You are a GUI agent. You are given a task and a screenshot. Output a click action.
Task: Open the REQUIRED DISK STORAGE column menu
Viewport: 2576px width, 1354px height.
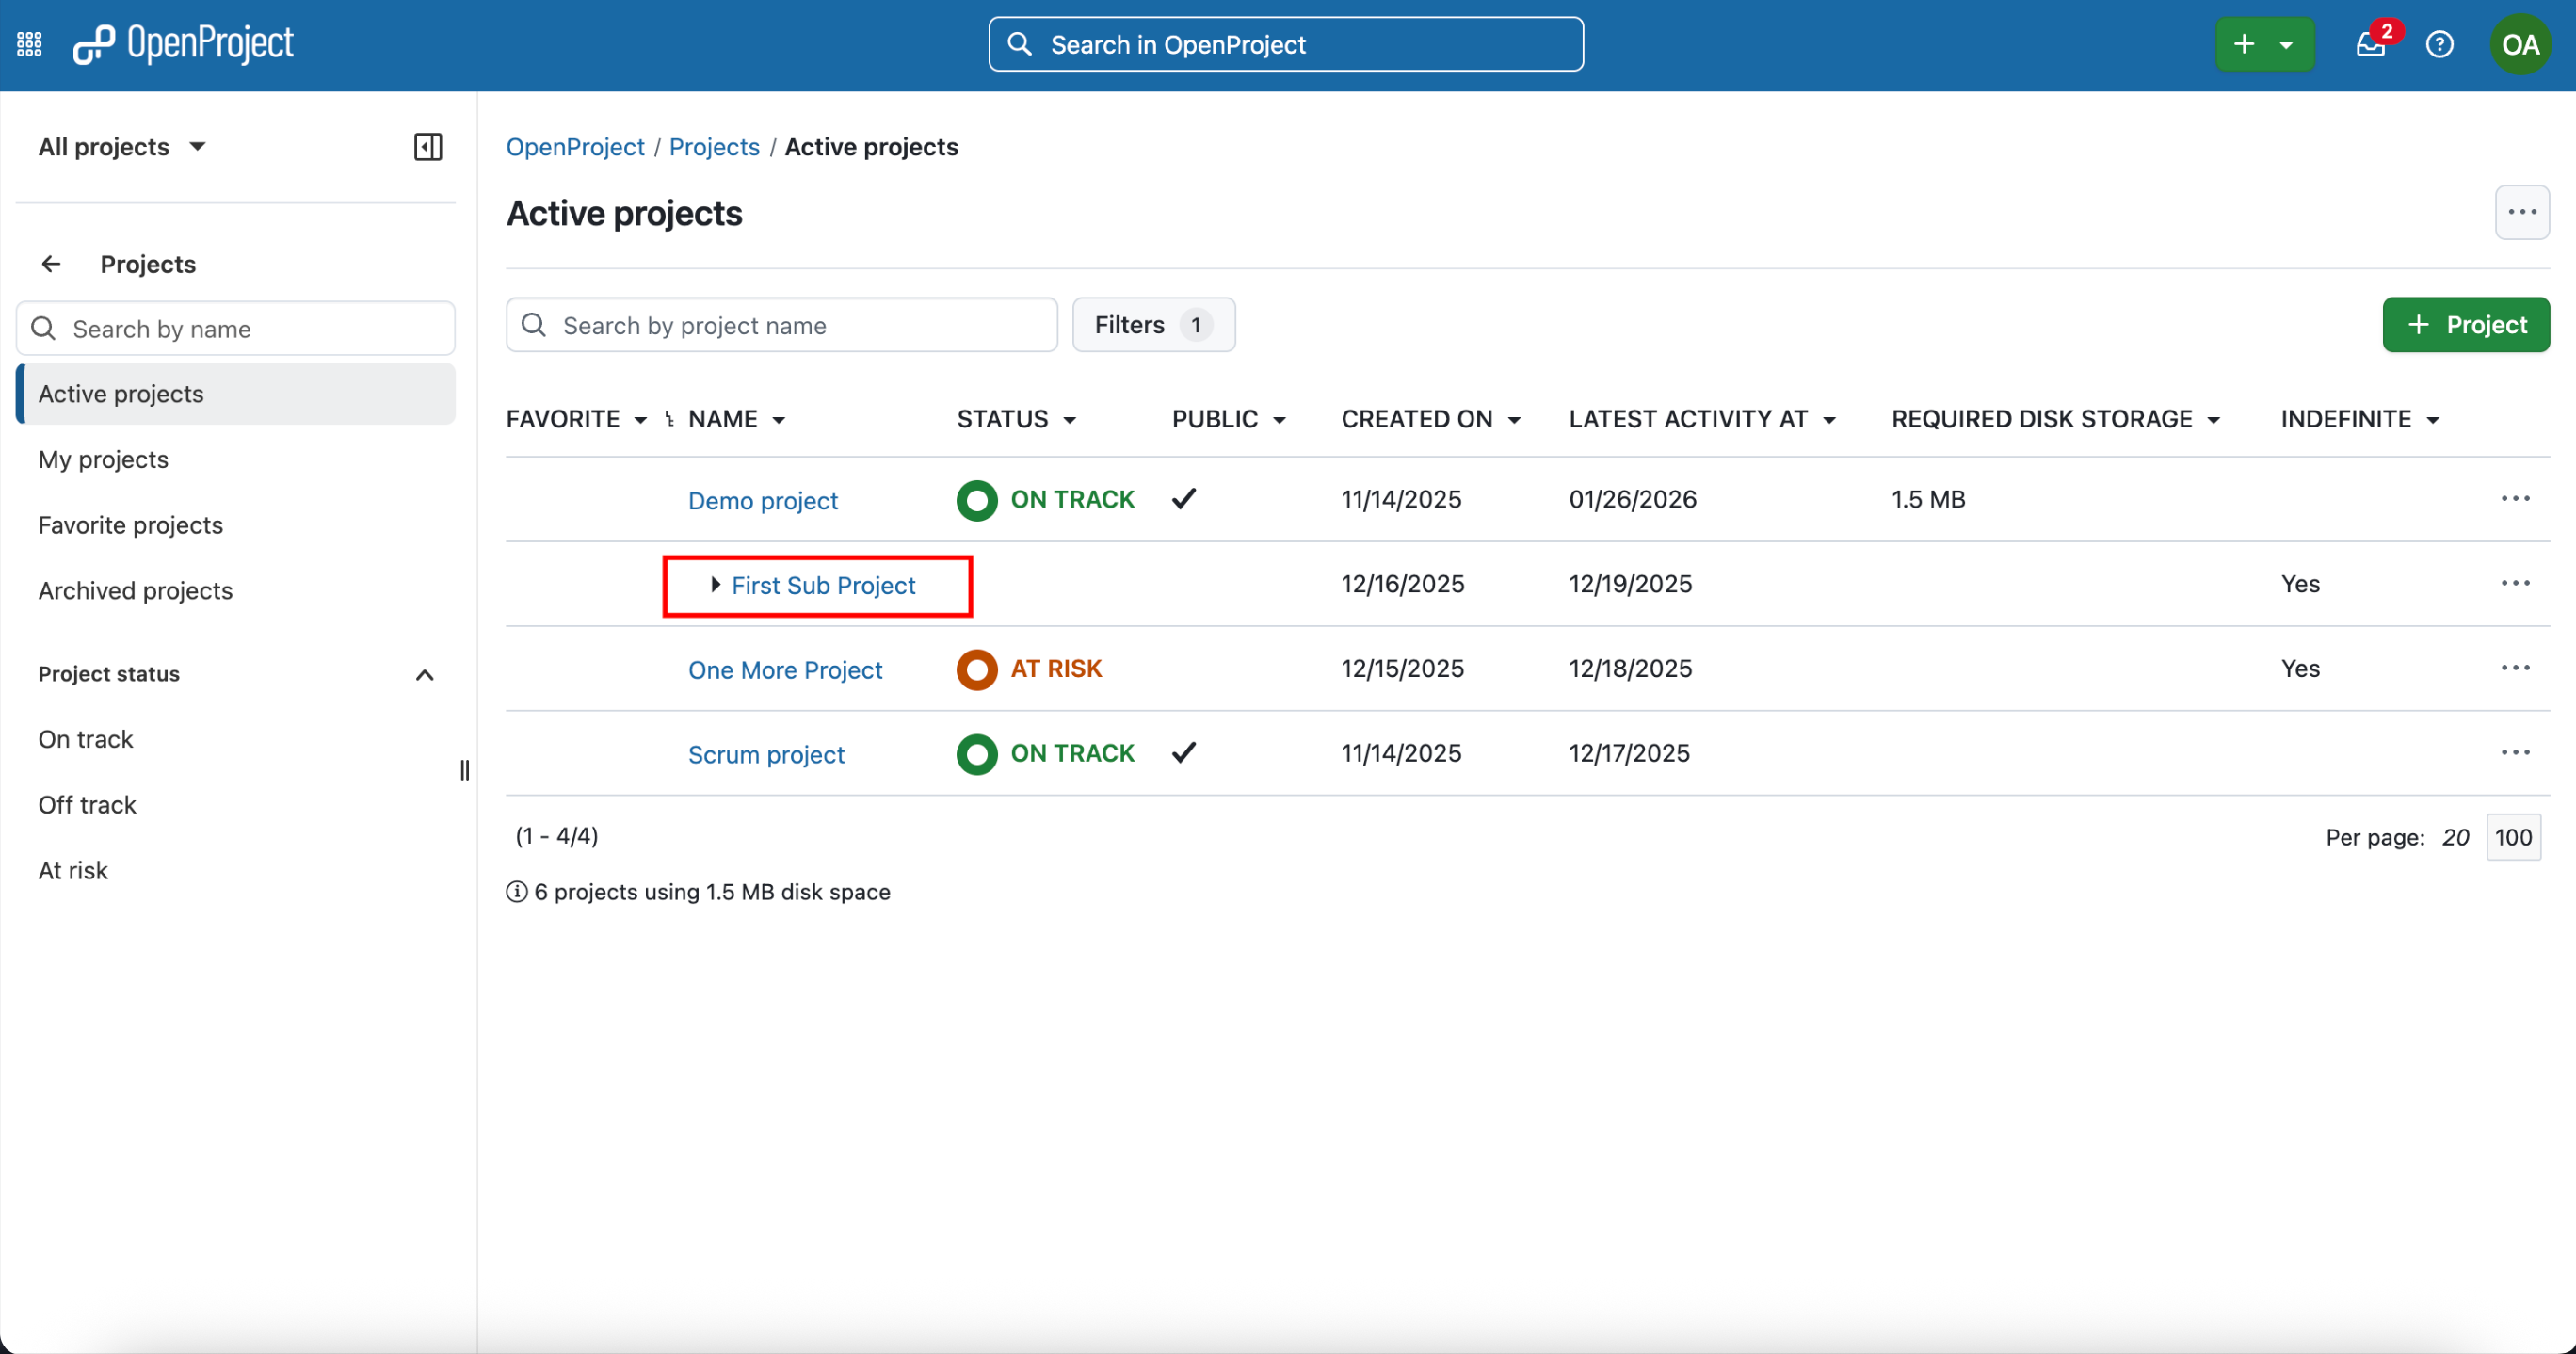[x=2056, y=420]
